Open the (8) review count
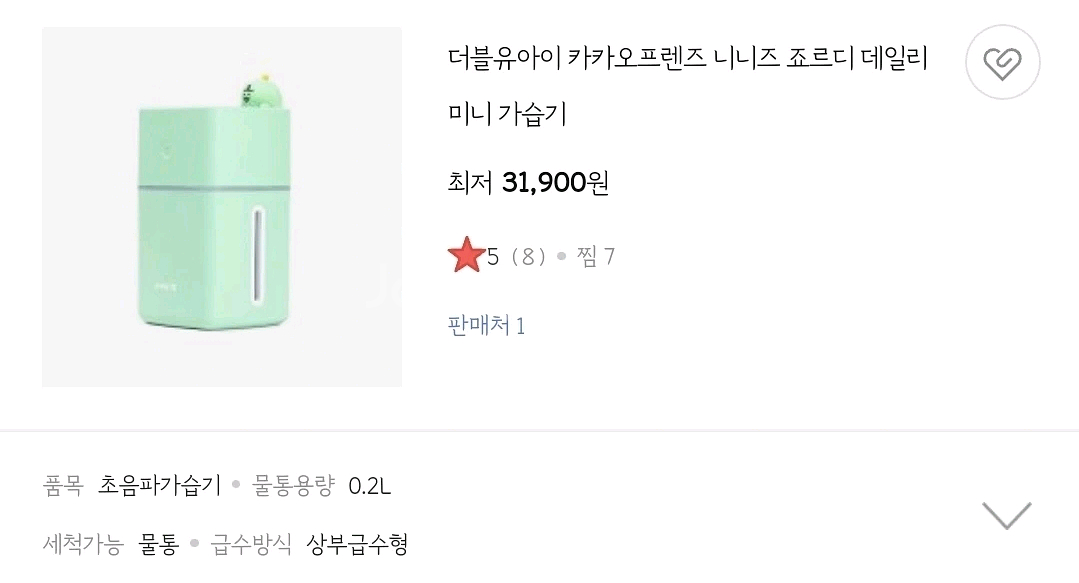Screen dimensions: 1079x583 coord(528,257)
